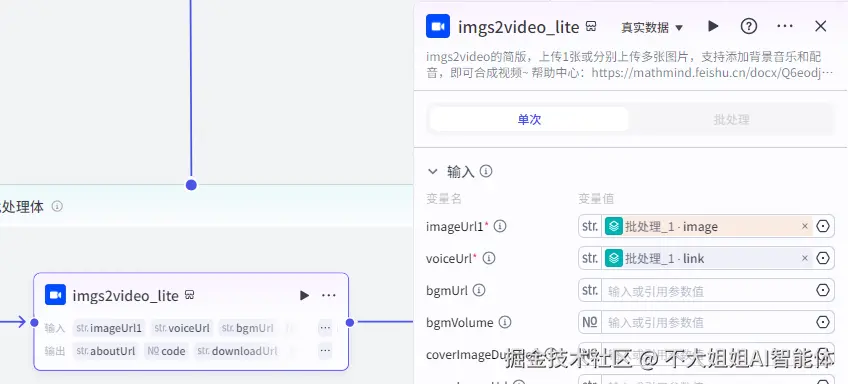The image size is (848, 384).
Task: Close the imgs2video_lite settings panel
Action: tap(820, 26)
